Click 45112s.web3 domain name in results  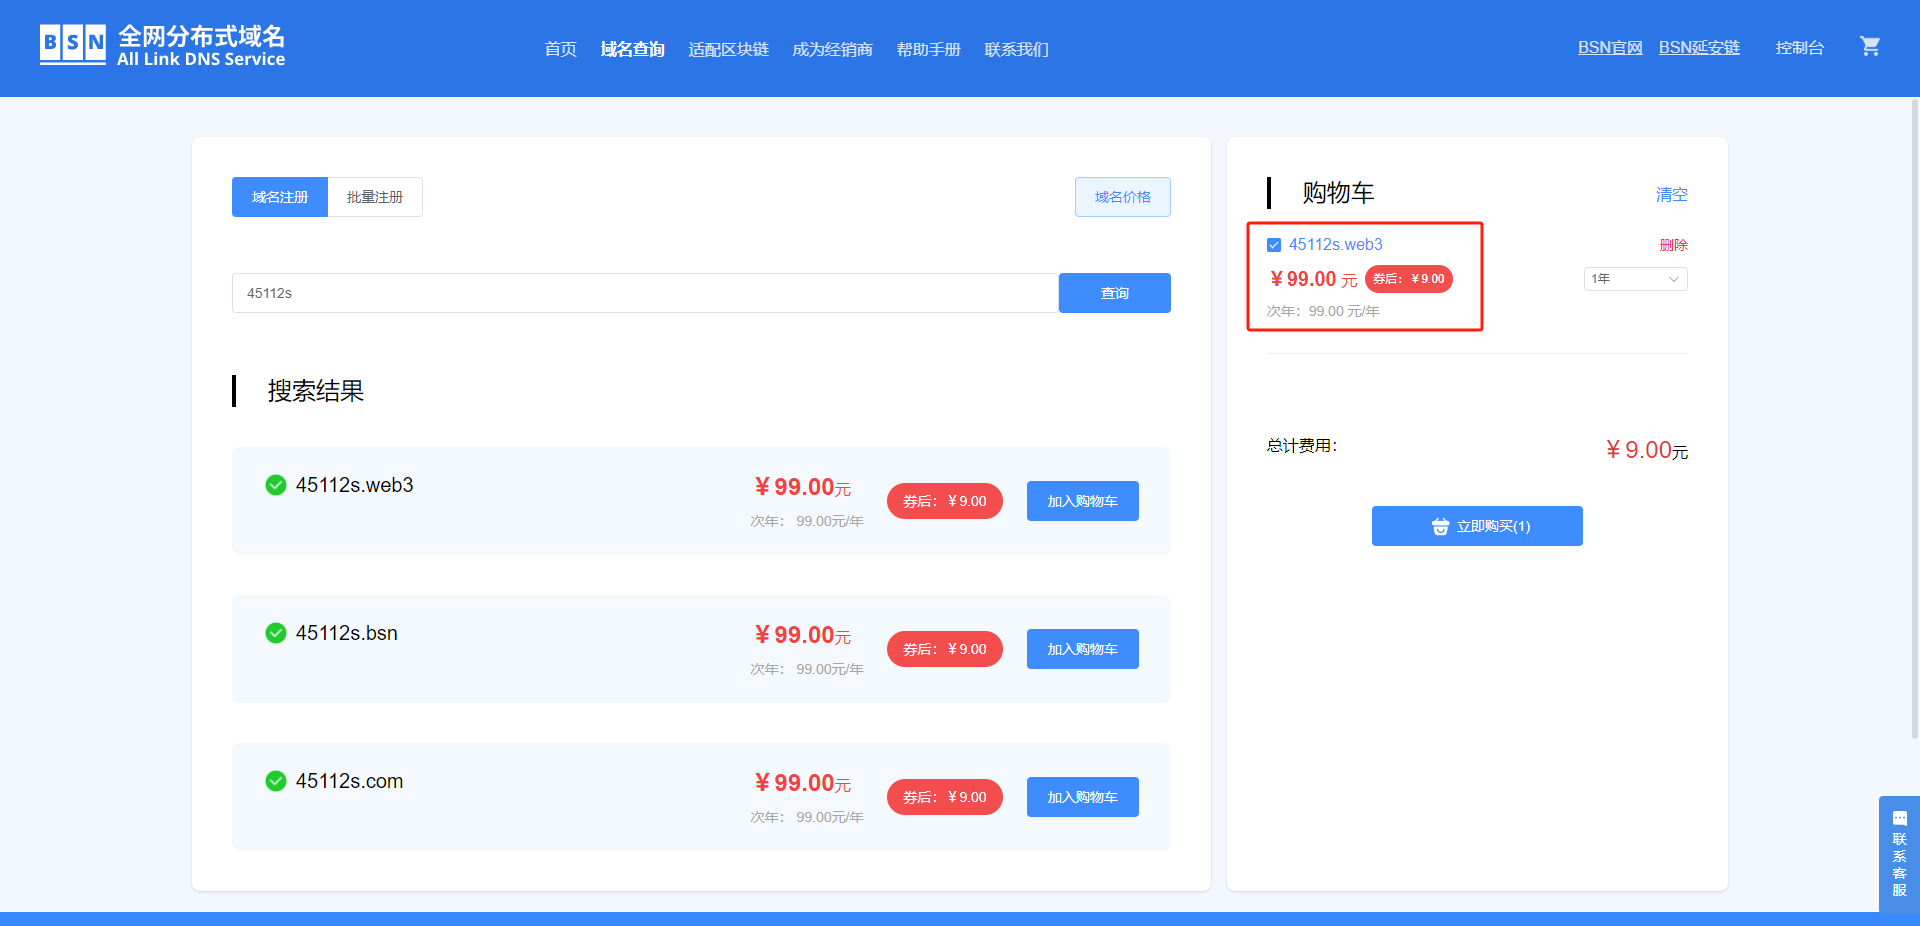pyautogui.click(x=355, y=485)
